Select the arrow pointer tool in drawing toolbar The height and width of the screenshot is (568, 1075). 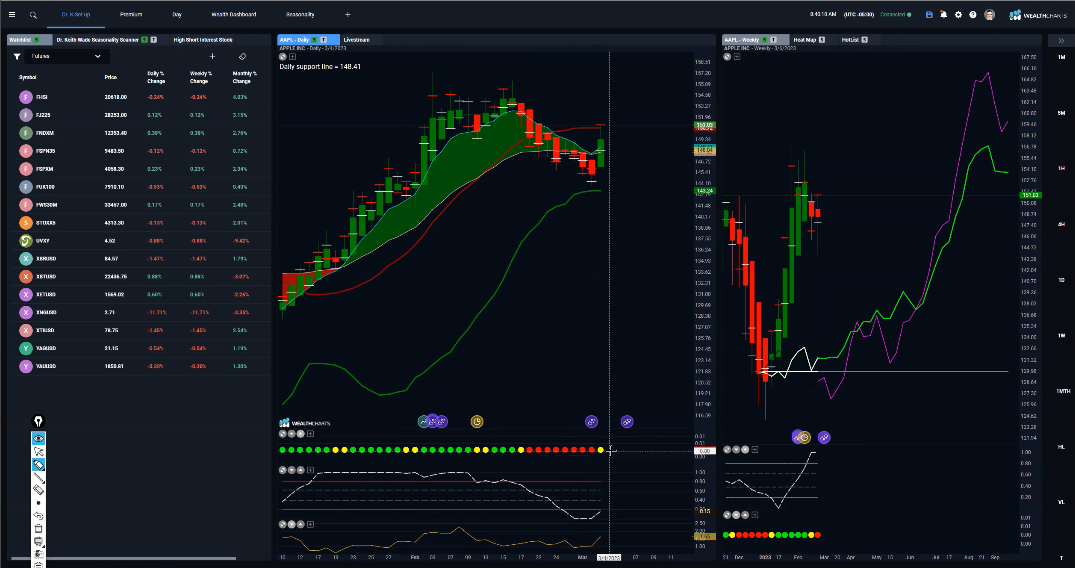(38, 451)
